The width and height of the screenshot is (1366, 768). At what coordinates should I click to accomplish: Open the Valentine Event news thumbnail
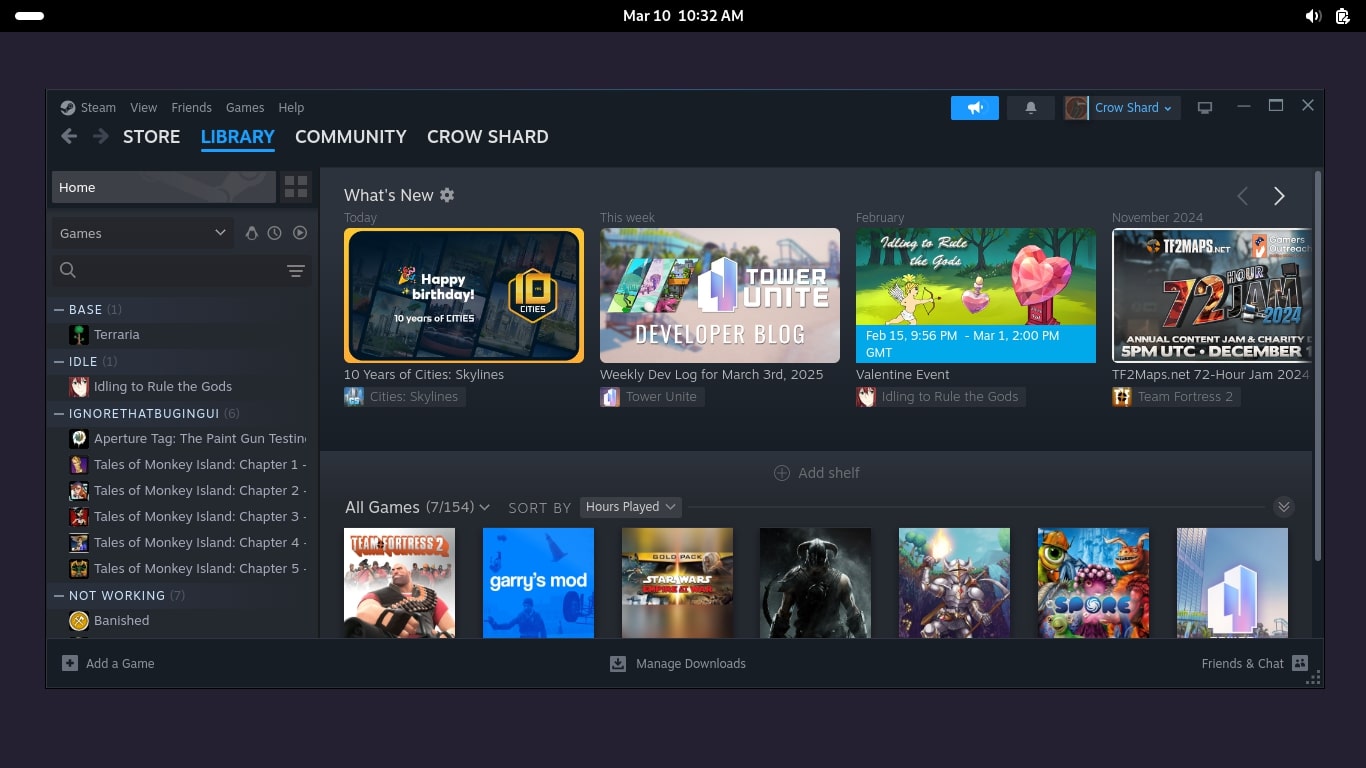tap(976, 295)
